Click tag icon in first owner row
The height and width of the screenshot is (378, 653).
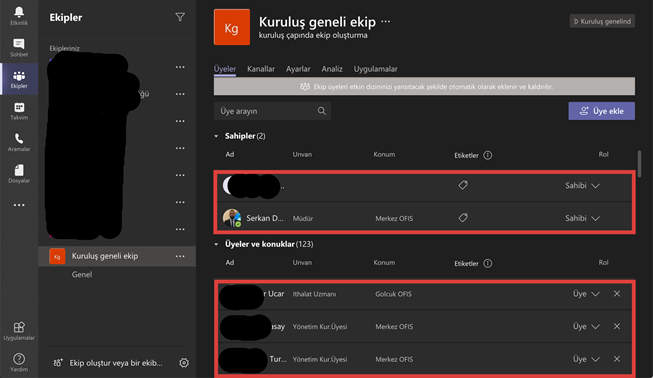click(463, 185)
